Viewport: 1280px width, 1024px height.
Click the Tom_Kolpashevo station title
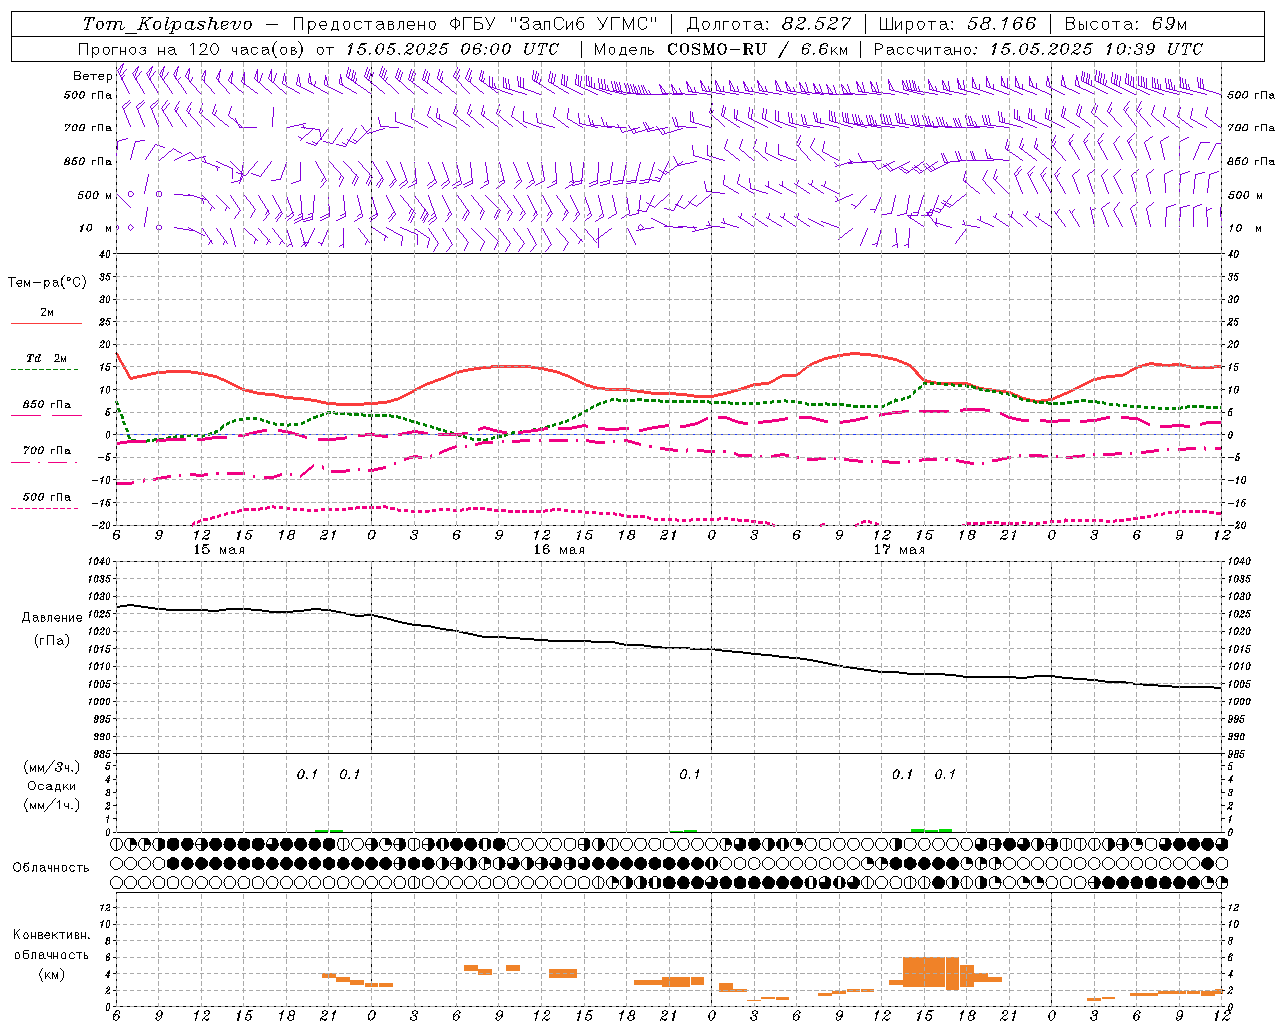pos(167,24)
